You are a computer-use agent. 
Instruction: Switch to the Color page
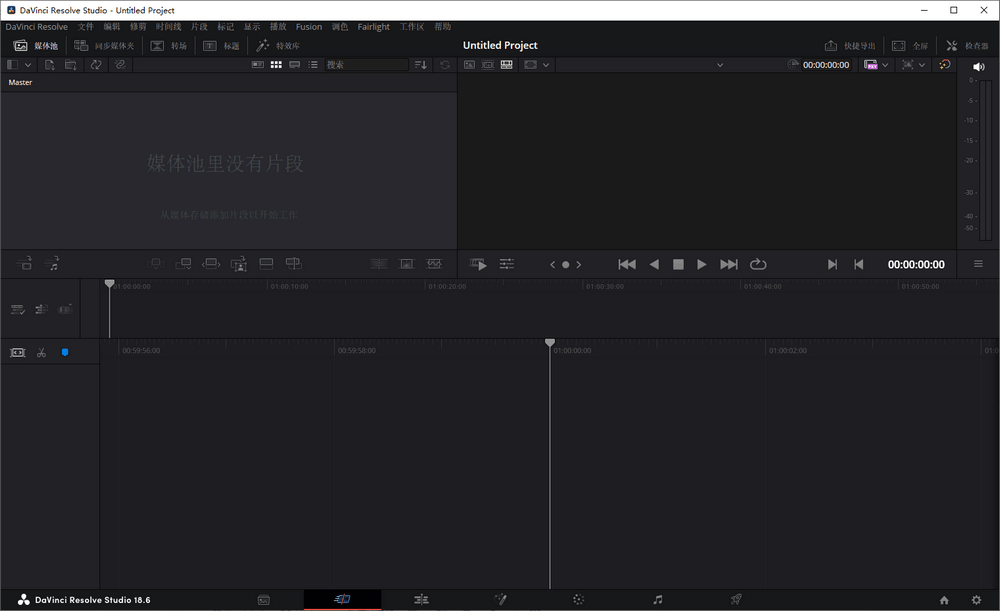[x=578, y=599]
